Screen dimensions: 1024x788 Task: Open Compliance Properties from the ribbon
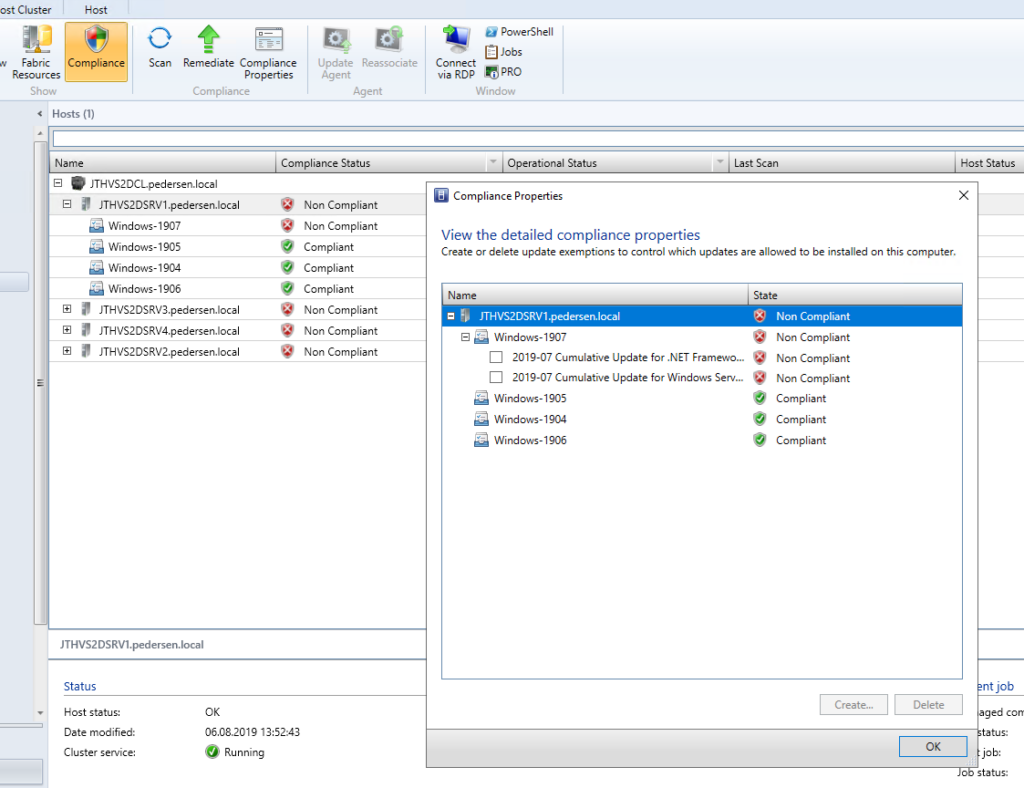[268, 54]
